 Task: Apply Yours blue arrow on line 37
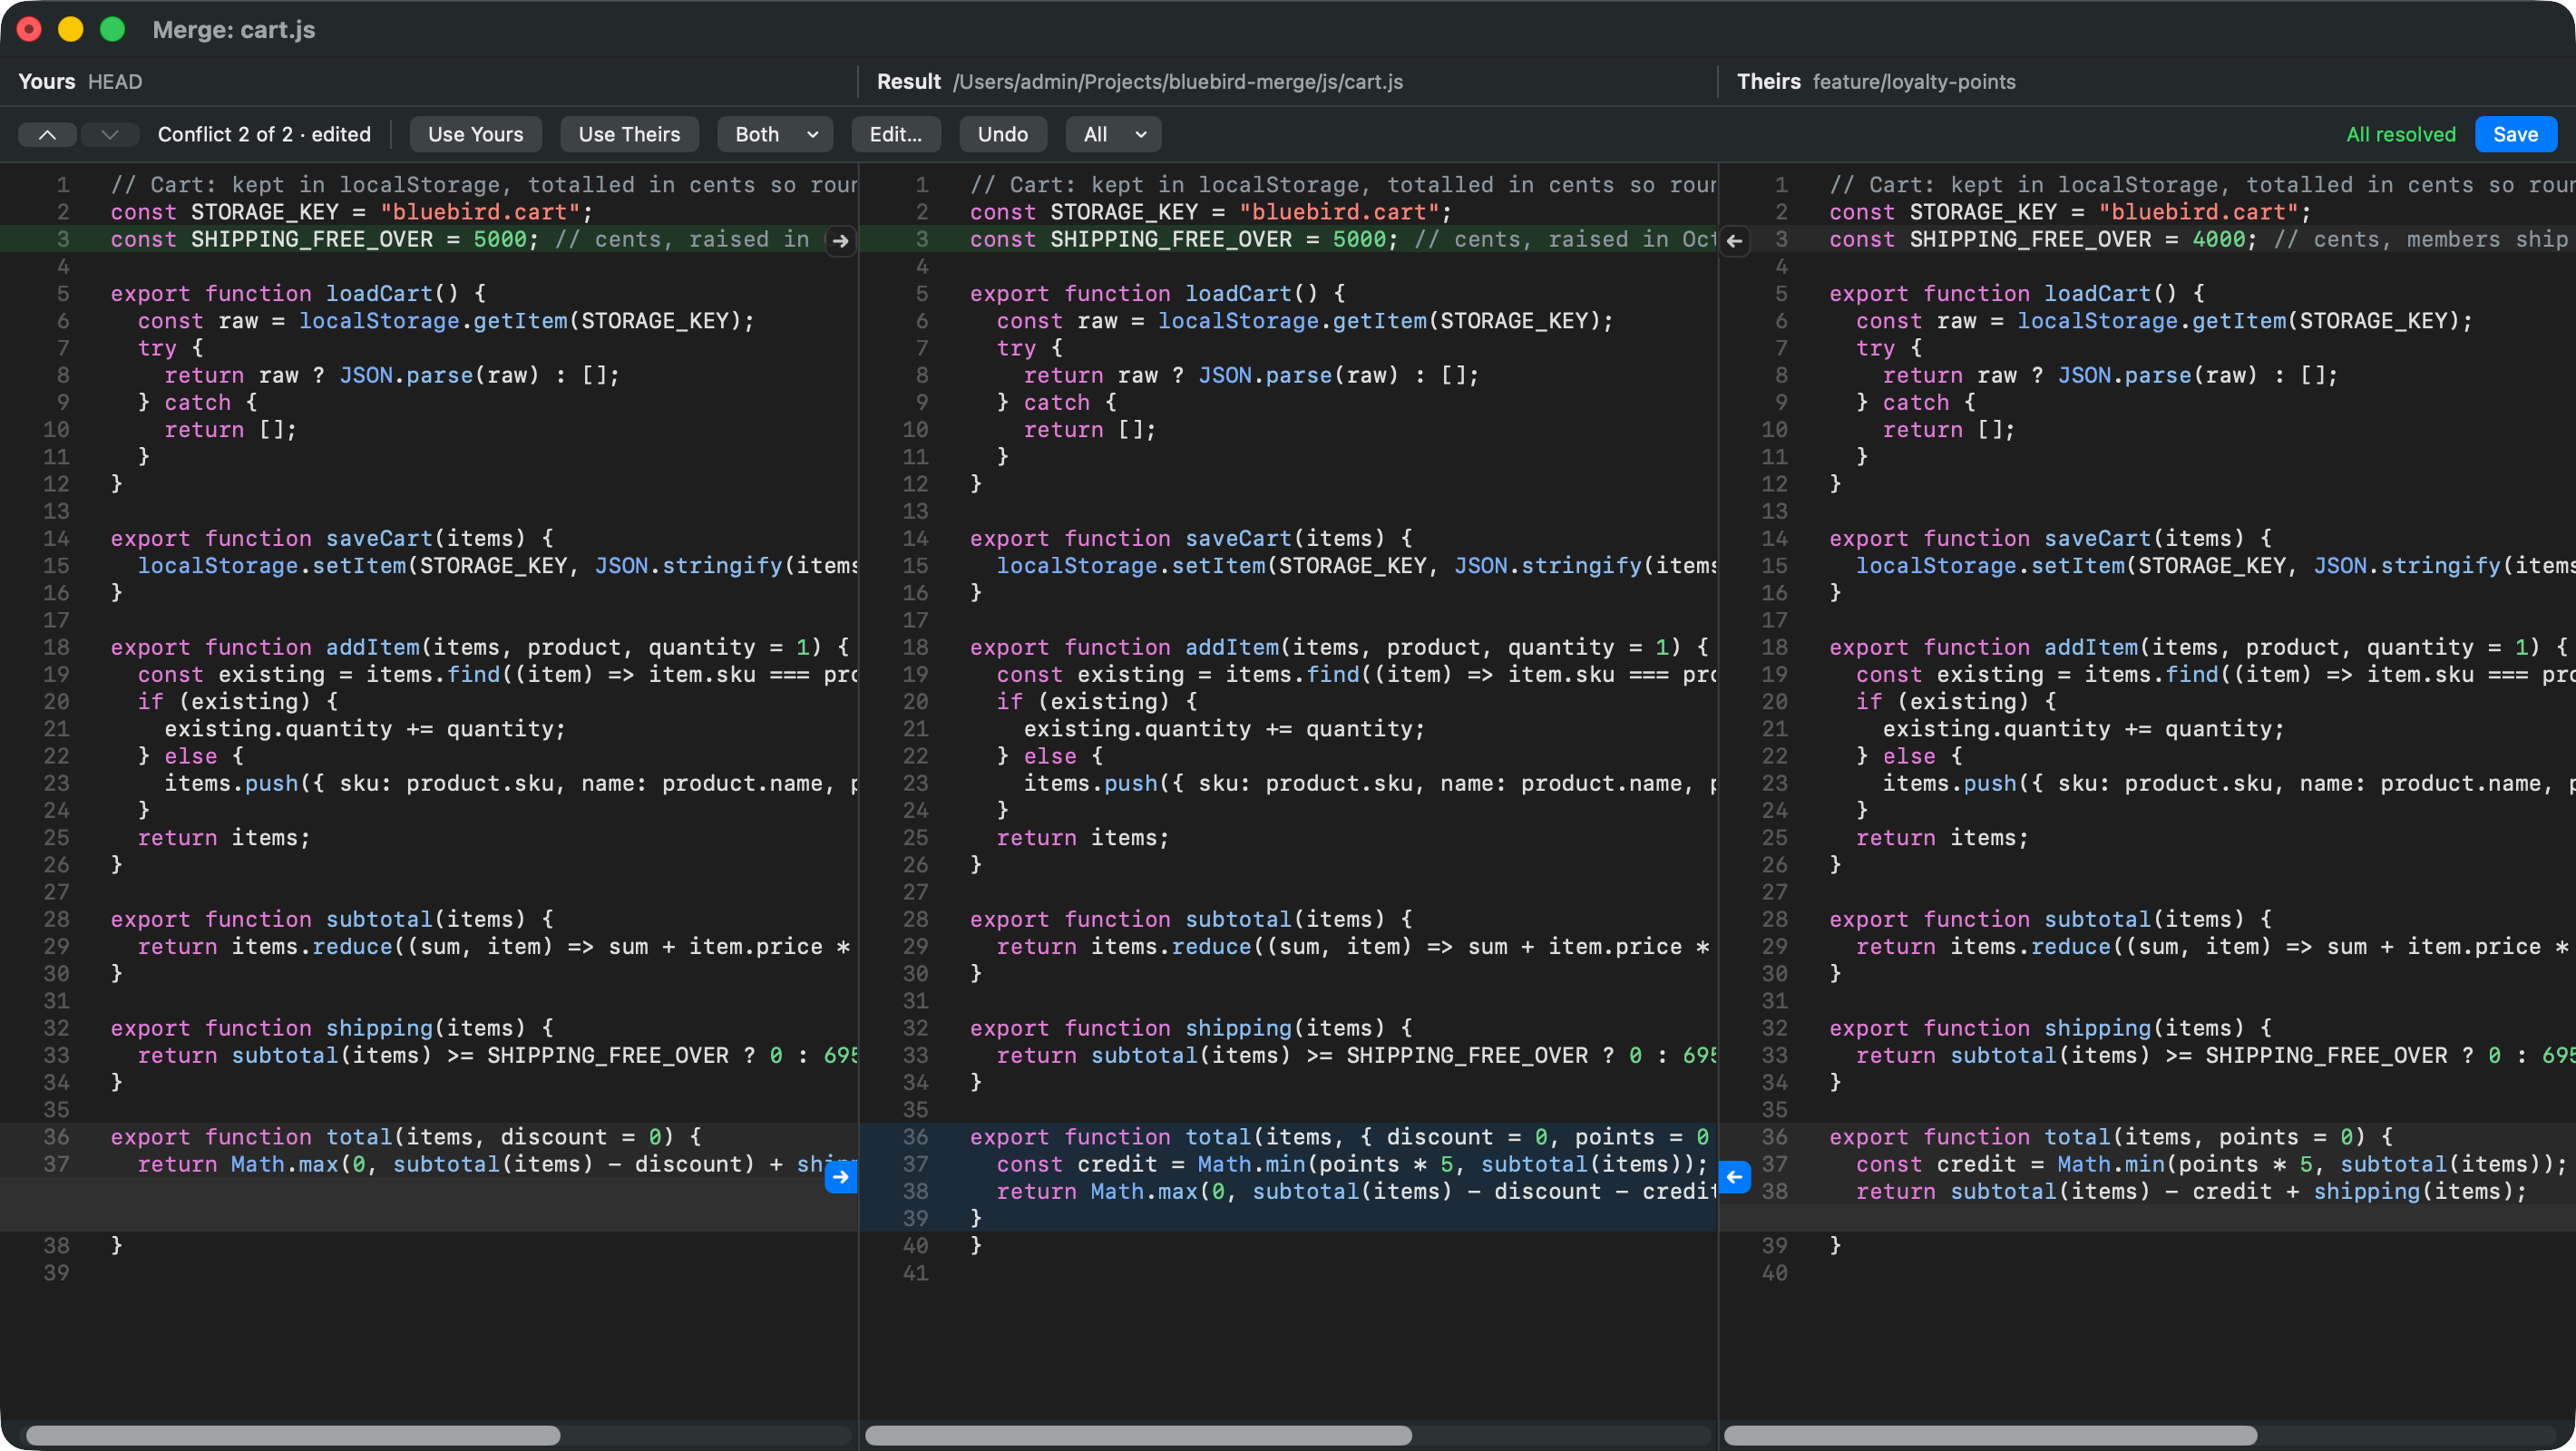pyautogui.click(x=840, y=1177)
